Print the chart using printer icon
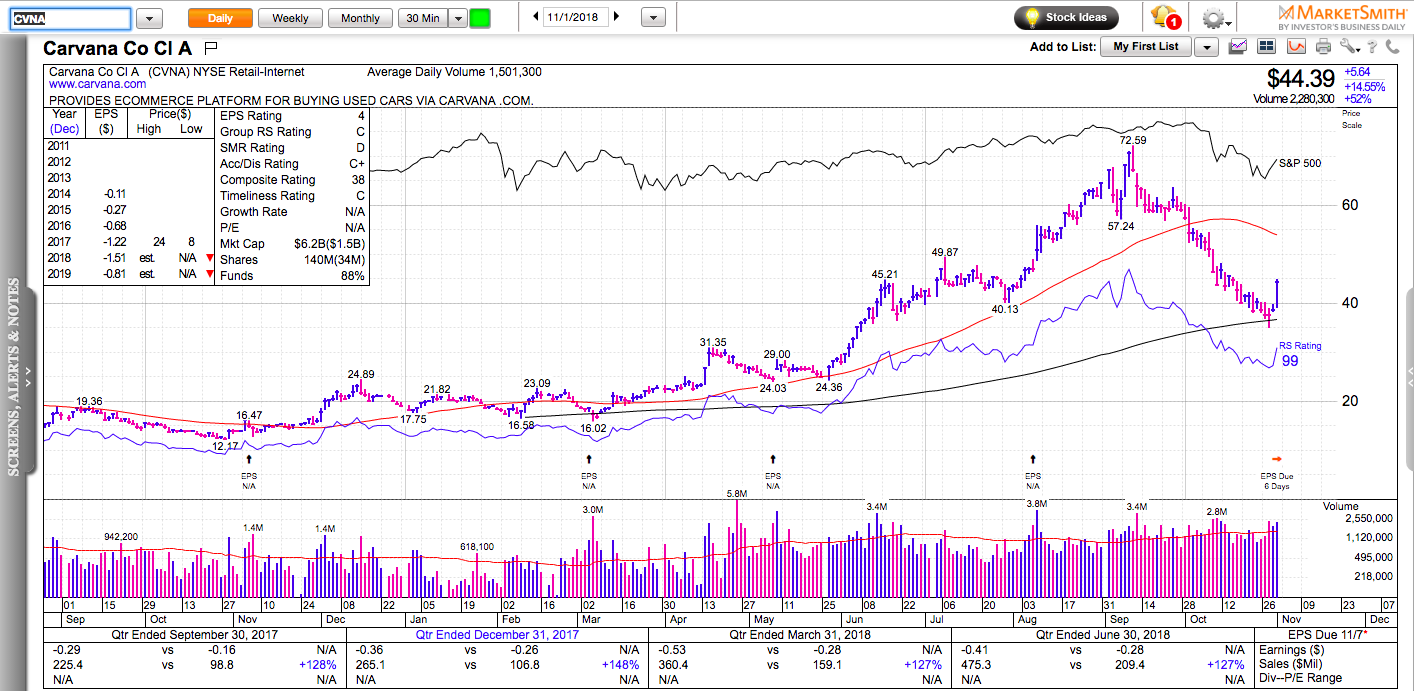The image size is (1414, 691). pos(1324,46)
